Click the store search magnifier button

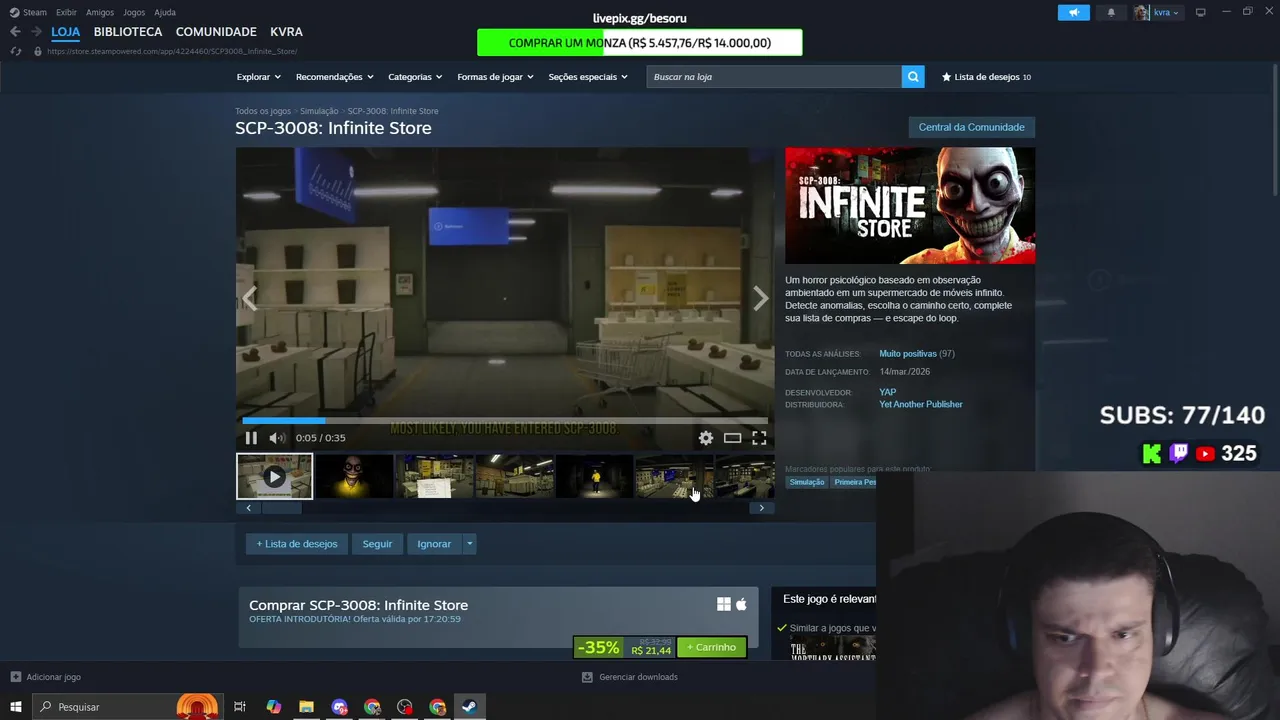[913, 76]
